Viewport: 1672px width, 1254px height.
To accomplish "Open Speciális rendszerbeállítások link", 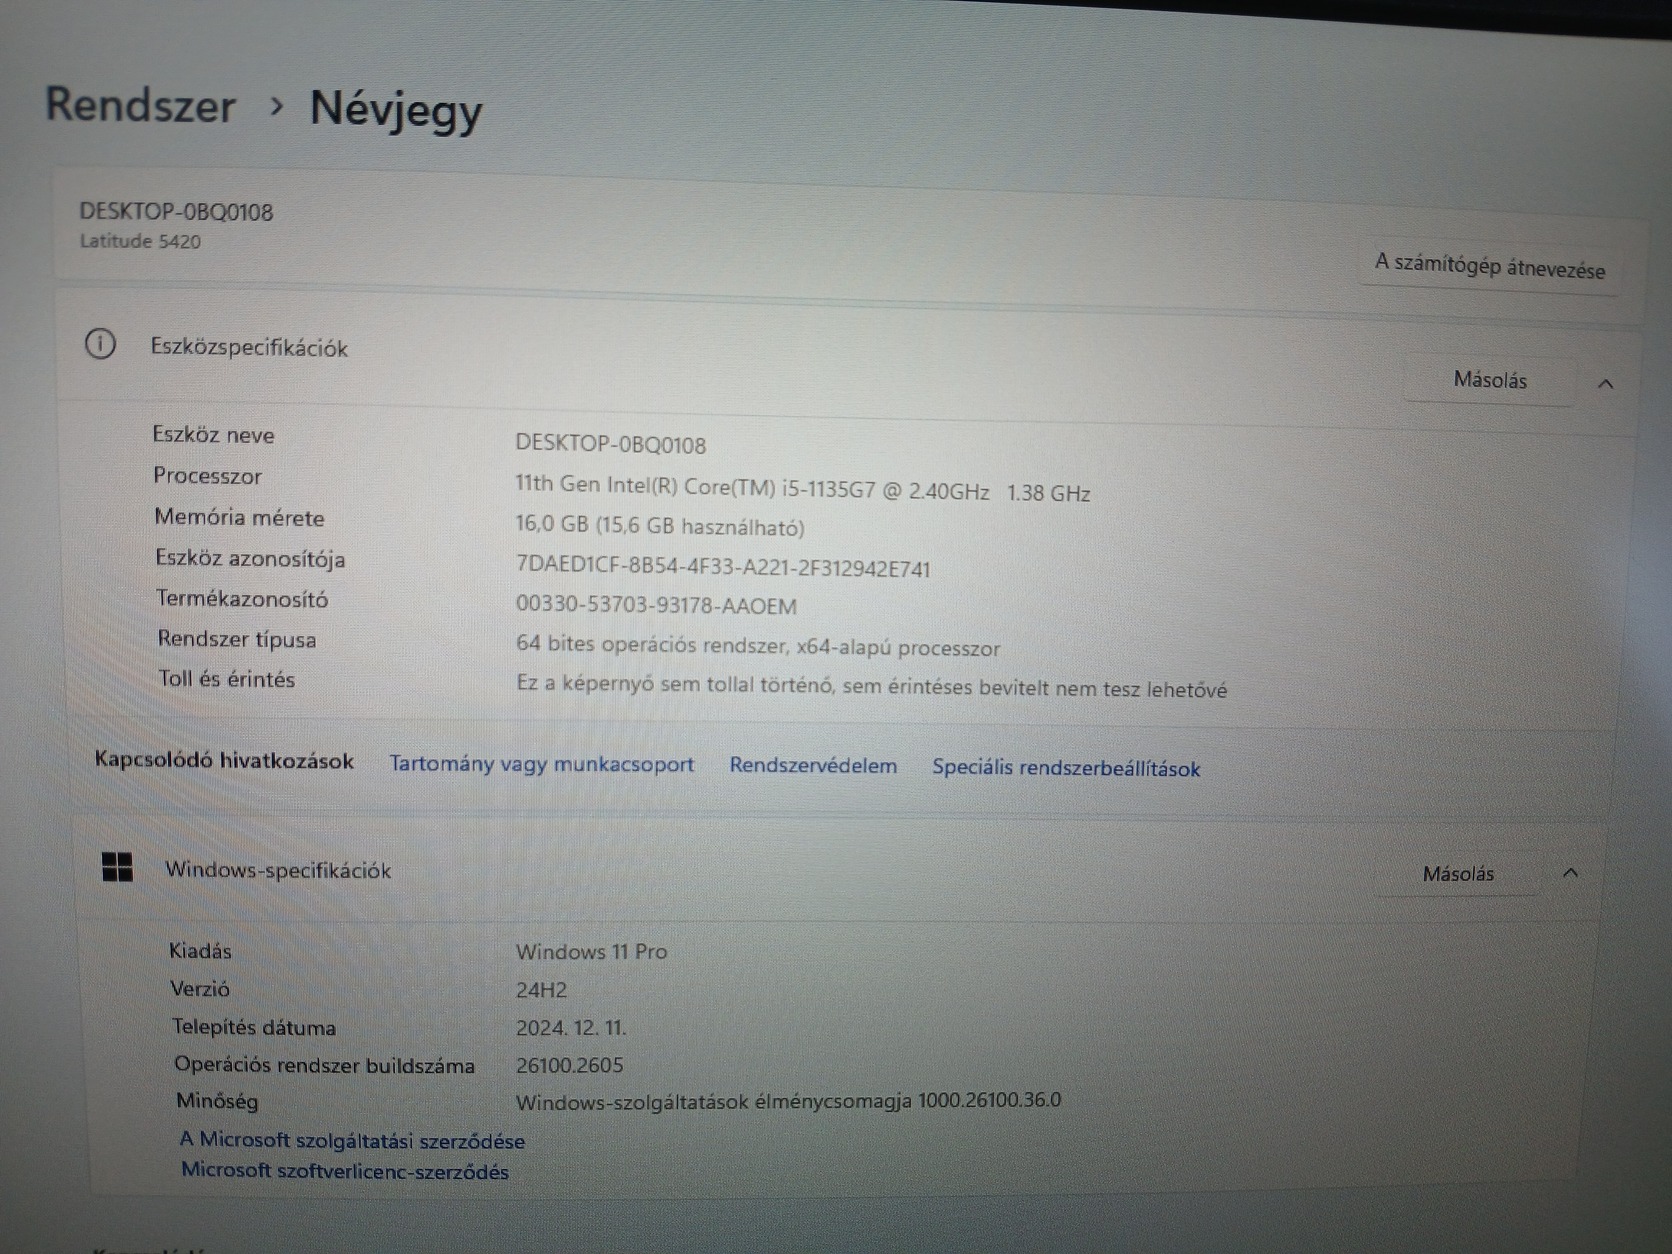I will [1066, 768].
